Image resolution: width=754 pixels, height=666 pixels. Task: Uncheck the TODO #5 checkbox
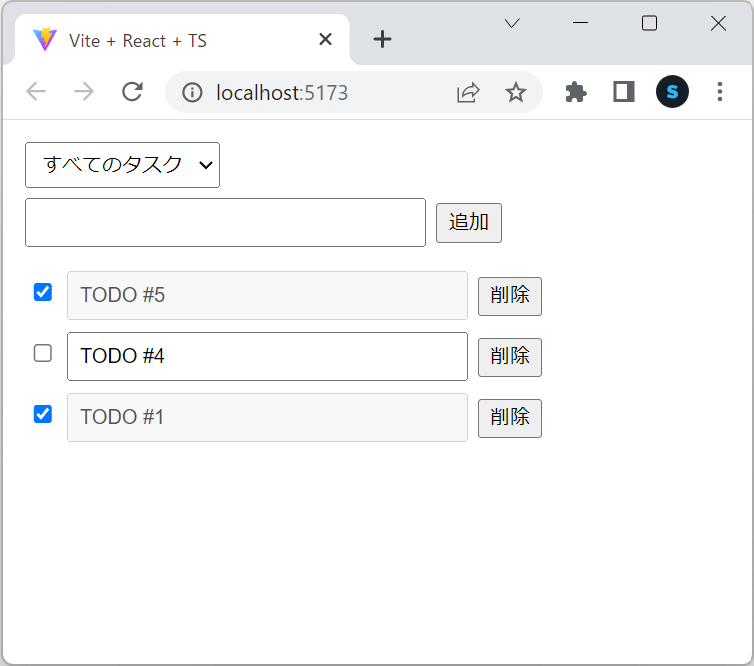(43, 292)
